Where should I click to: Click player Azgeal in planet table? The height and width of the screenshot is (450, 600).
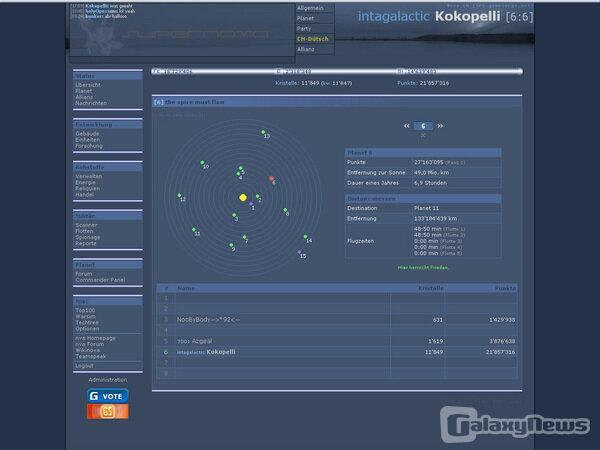pyautogui.click(x=202, y=341)
